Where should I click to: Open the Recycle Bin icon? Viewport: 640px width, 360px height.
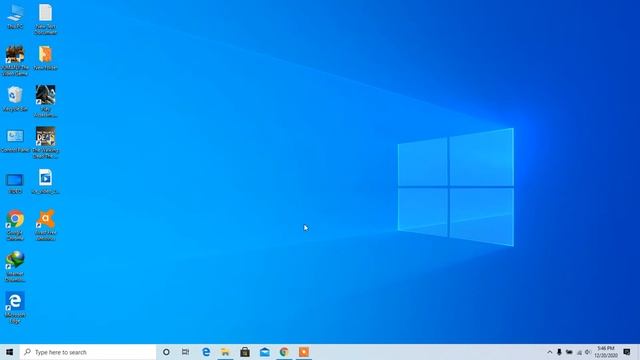15,99
